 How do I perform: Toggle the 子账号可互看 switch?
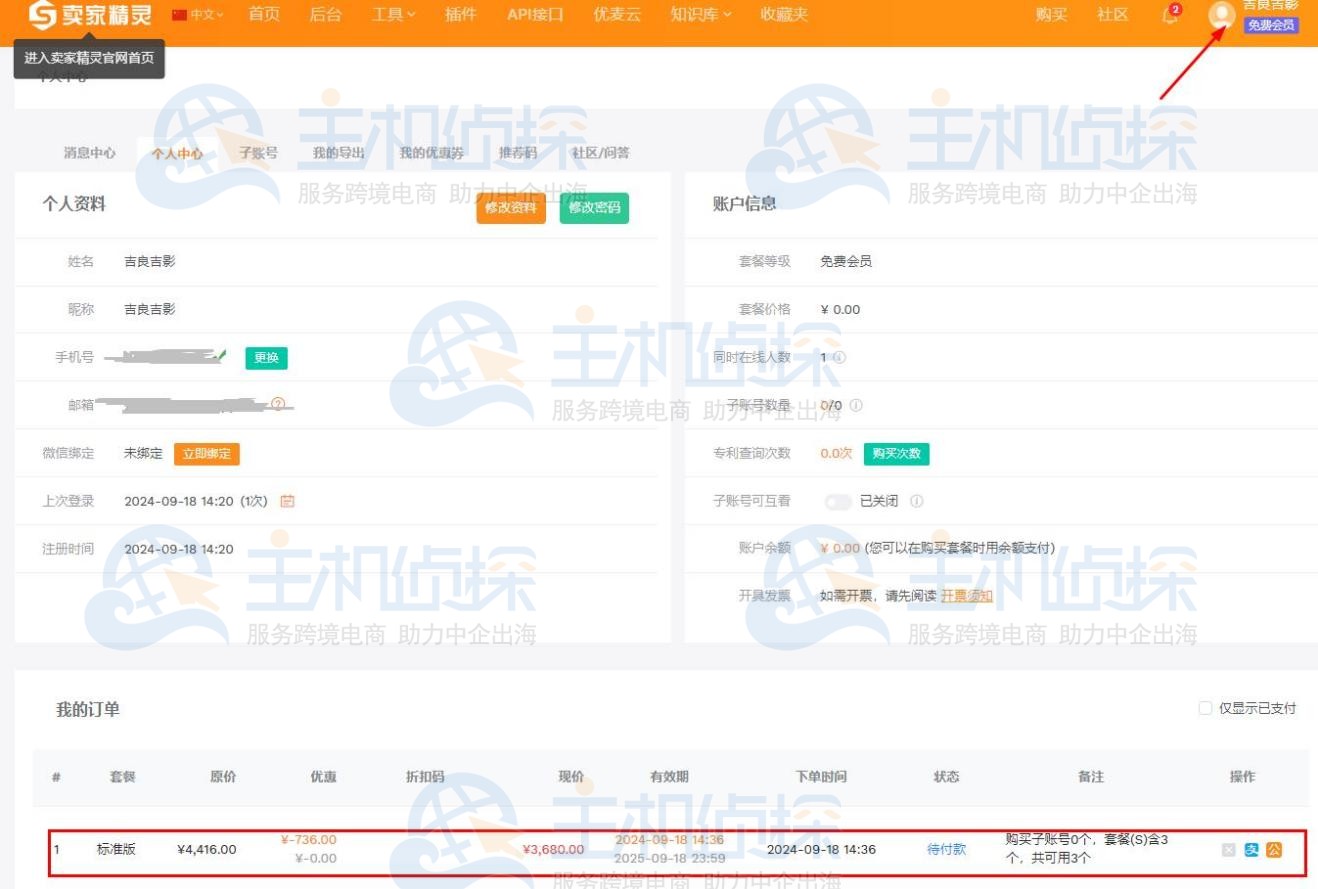pos(838,501)
